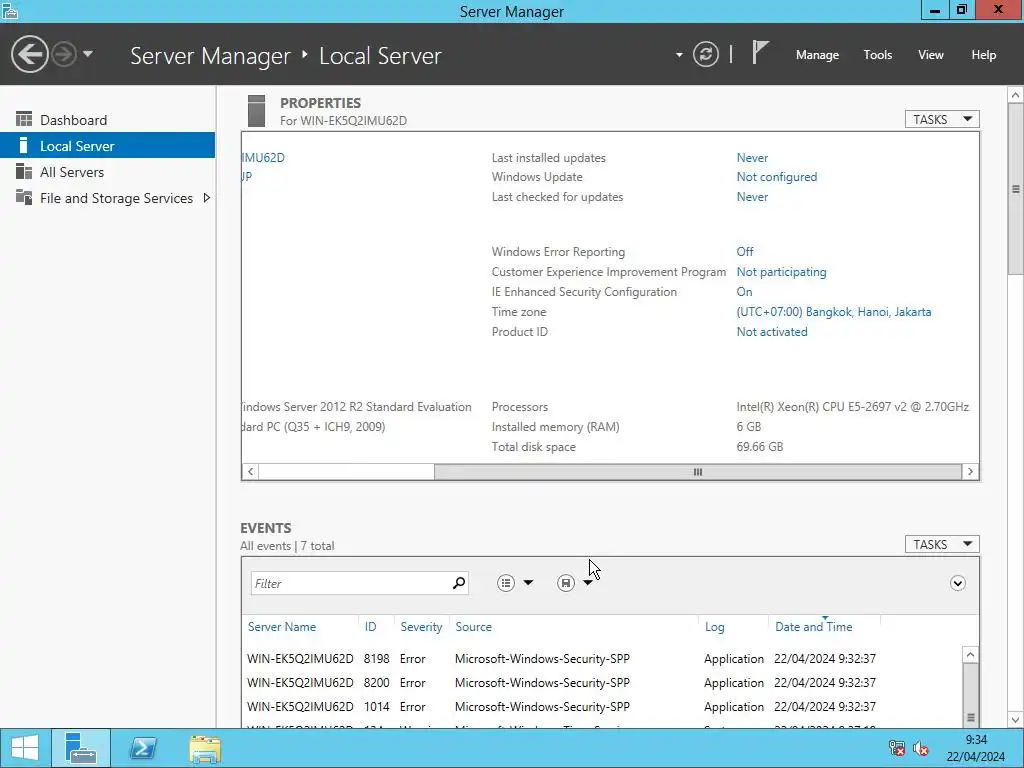Sort events by ID column
Viewport: 1024px width, 768px height.
click(x=370, y=626)
